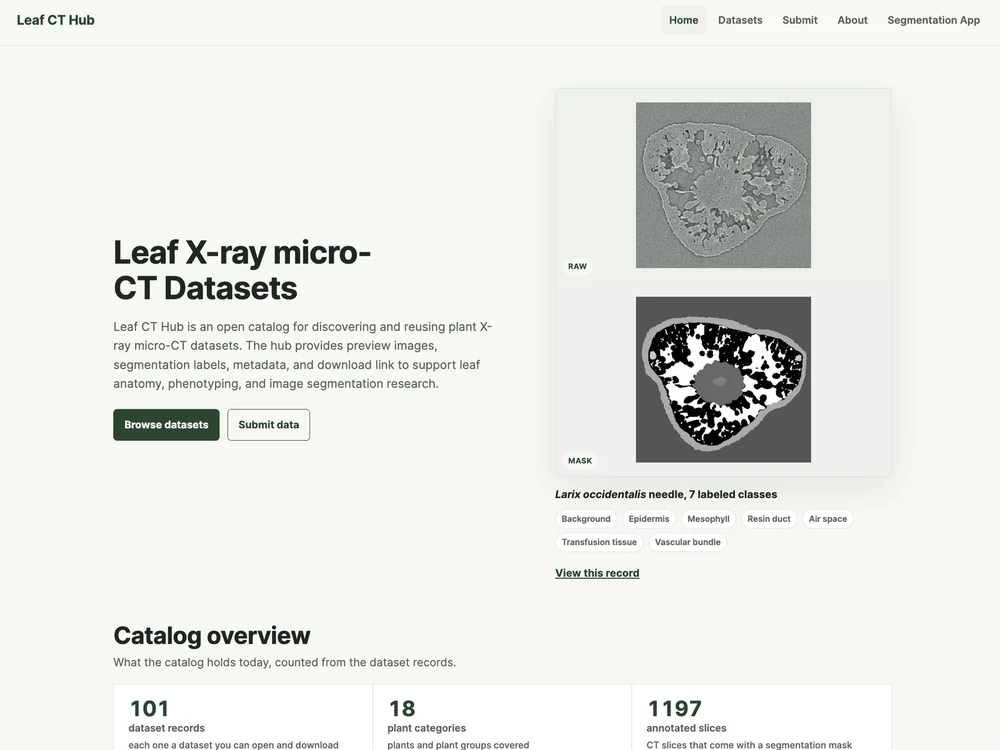The height and width of the screenshot is (750, 1000).
Task: Select the Vascular bundle class tag
Action: tap(688, 542)
